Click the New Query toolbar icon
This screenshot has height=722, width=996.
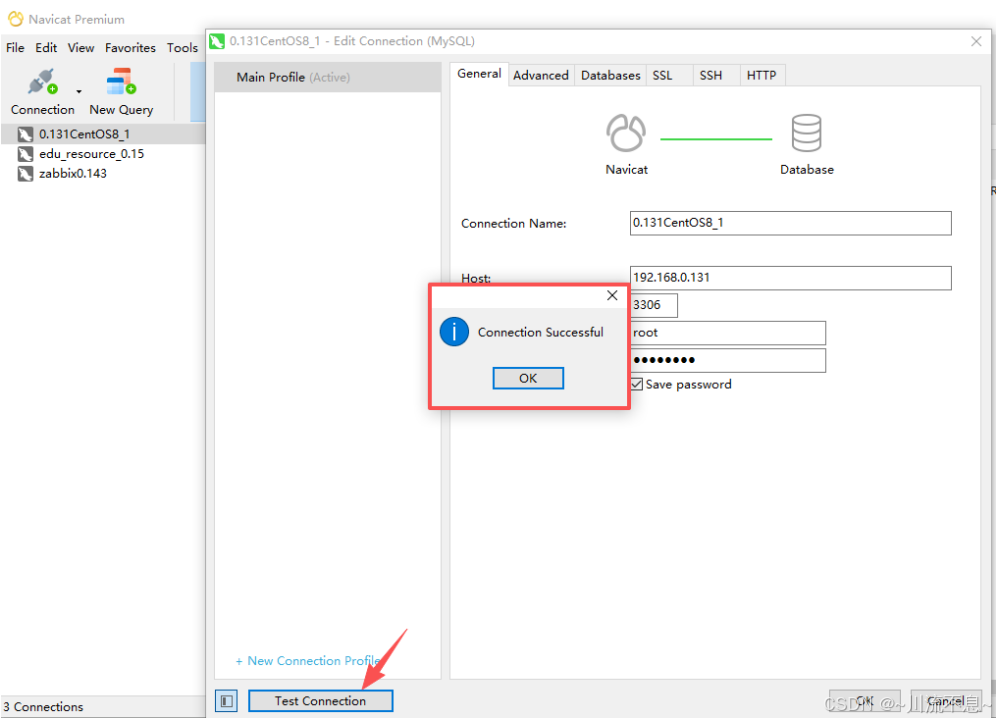pos(121,82)
